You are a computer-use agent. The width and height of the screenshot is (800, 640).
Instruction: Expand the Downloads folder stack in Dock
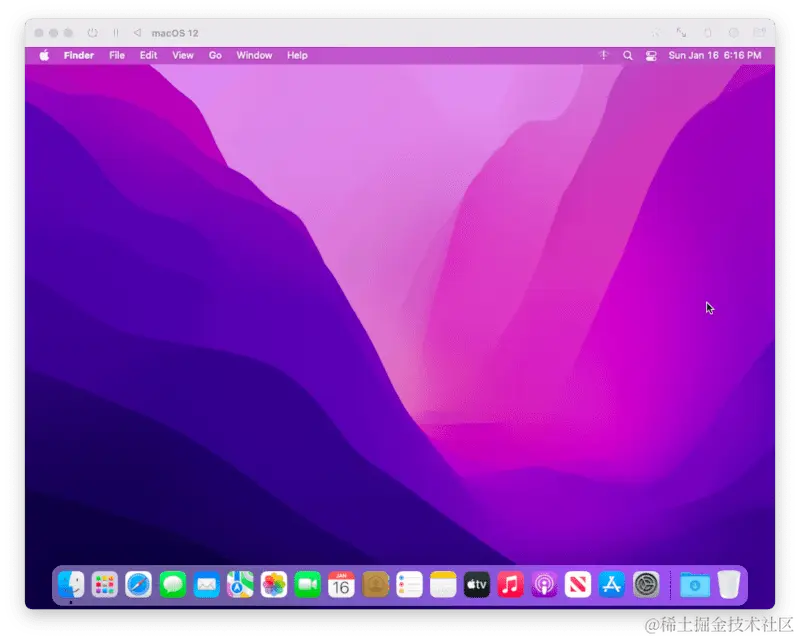tap(694, 584)
